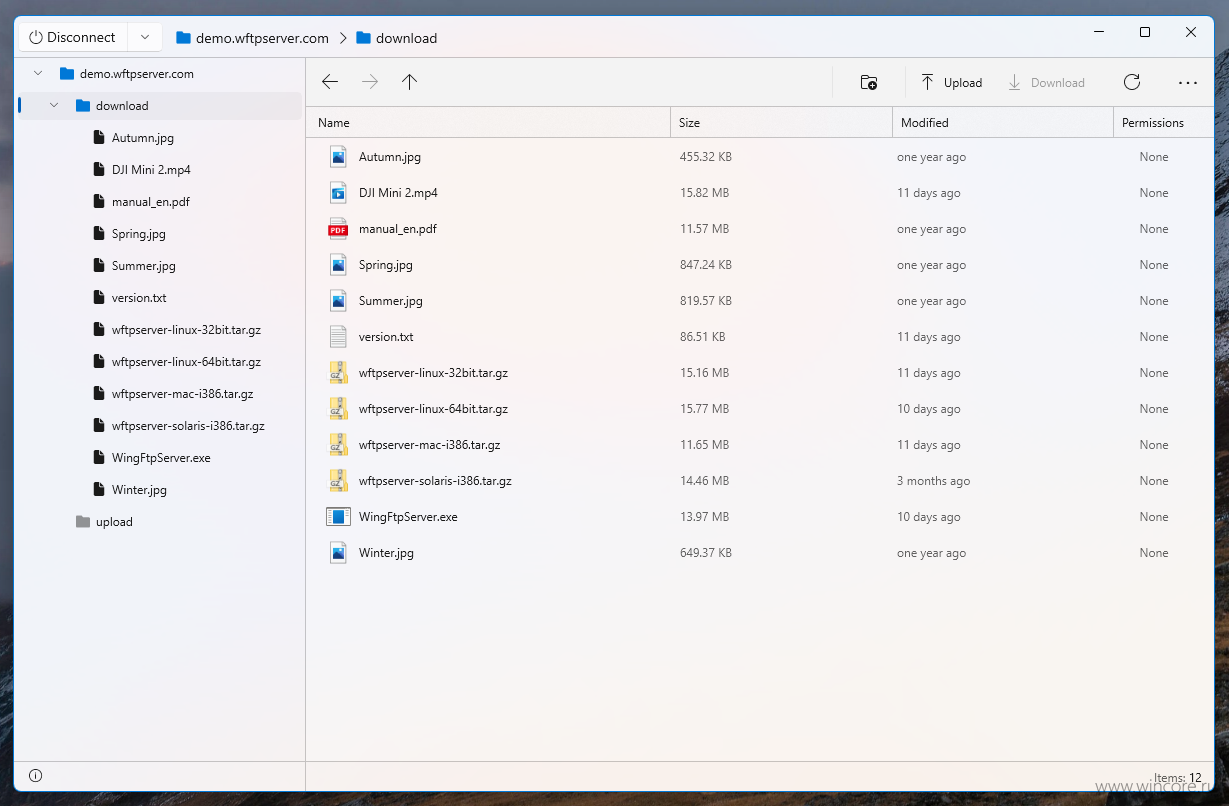The height and width of the screenshot is (806, 1229).
Task: Click the info icon in status bar
Action: 36,776
